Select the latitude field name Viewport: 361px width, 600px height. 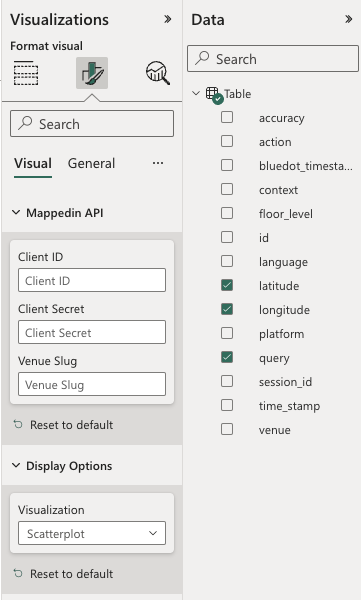click(x=279, y=286)
